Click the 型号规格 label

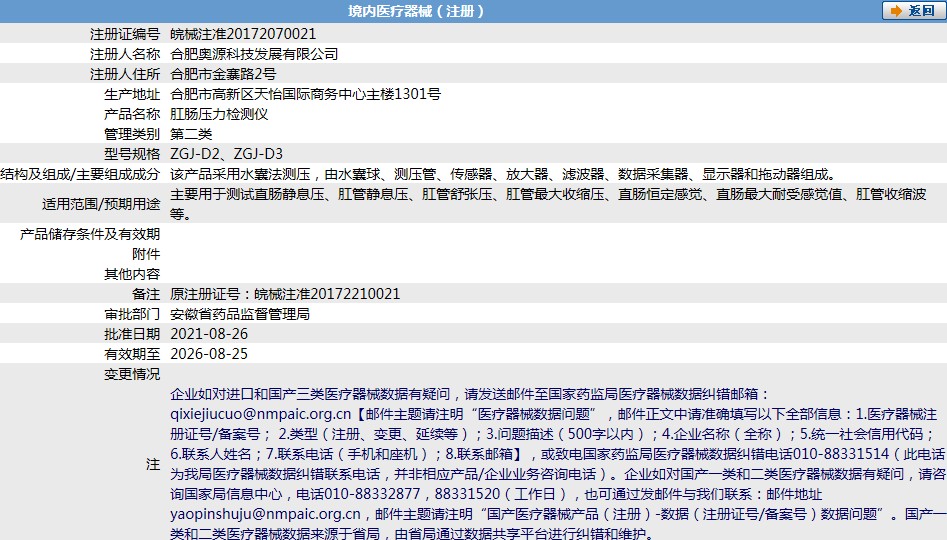(x=132, y=153)
